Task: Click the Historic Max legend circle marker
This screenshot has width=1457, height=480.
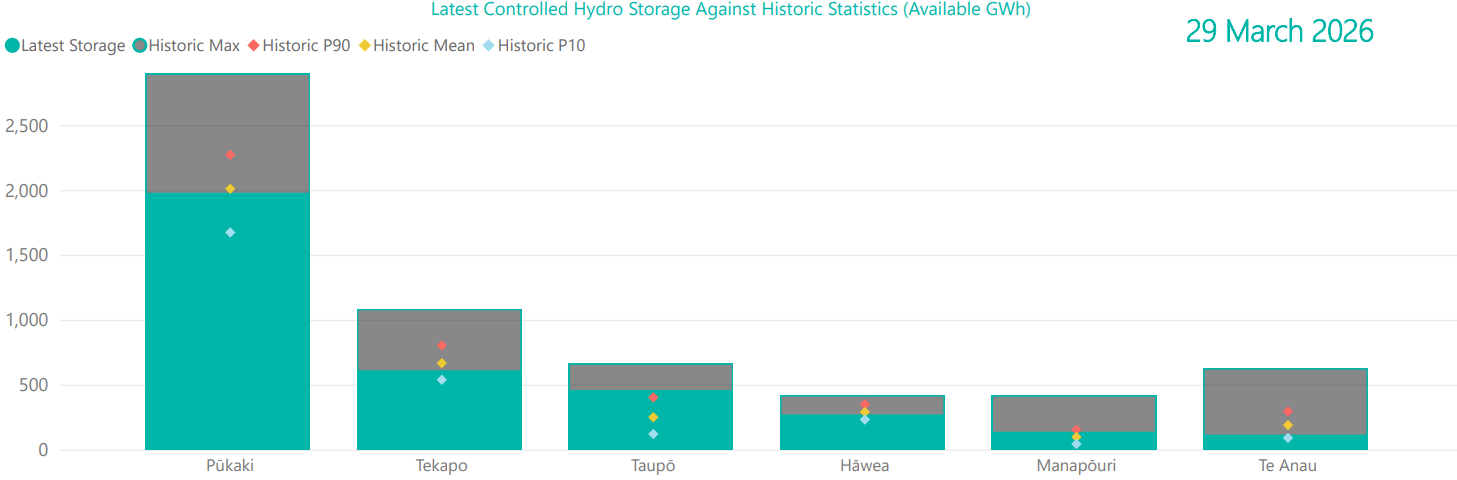Action: coord(140,45)
